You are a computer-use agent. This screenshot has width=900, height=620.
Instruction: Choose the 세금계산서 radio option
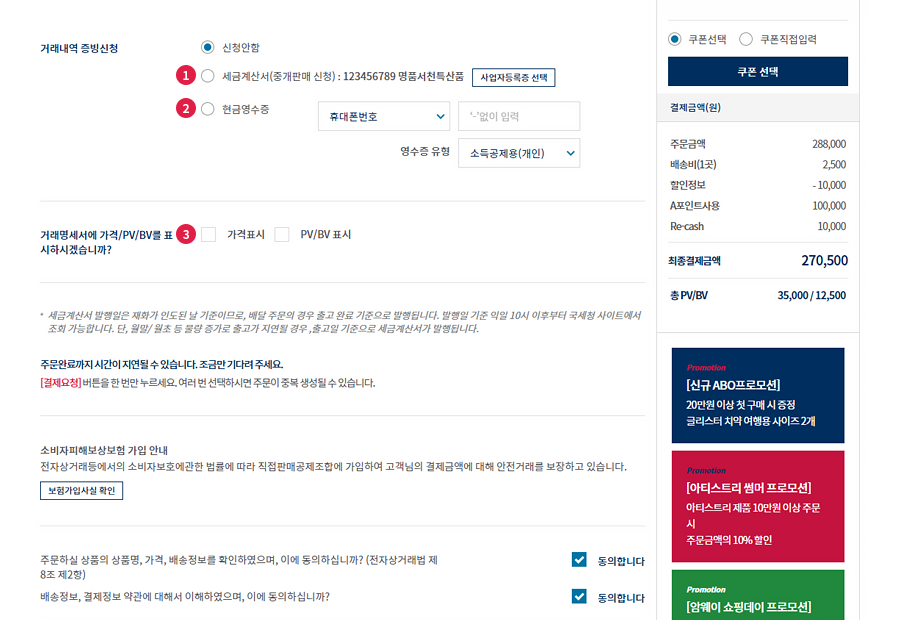208,76
